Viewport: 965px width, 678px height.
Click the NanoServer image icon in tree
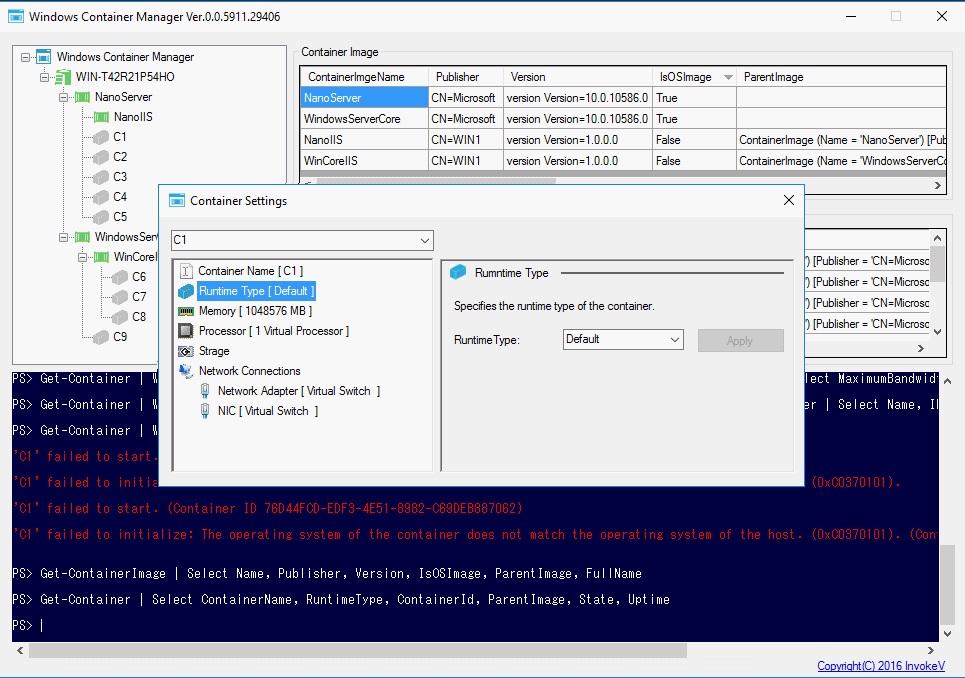click(82, 97)
